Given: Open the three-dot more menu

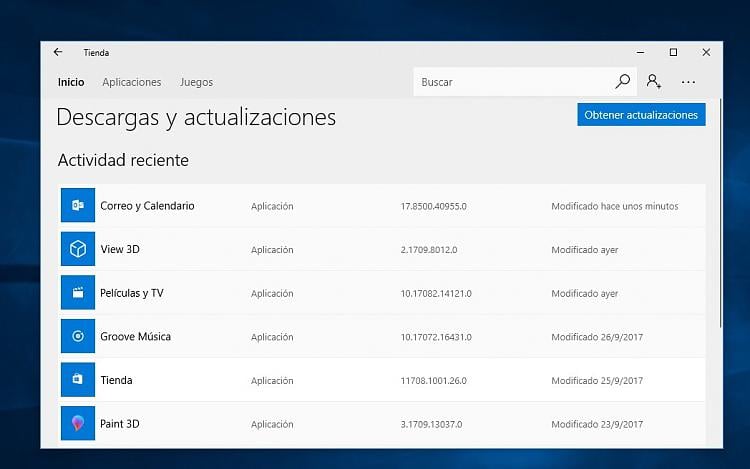Looking at the screenshot, I should tap(688, 82).
